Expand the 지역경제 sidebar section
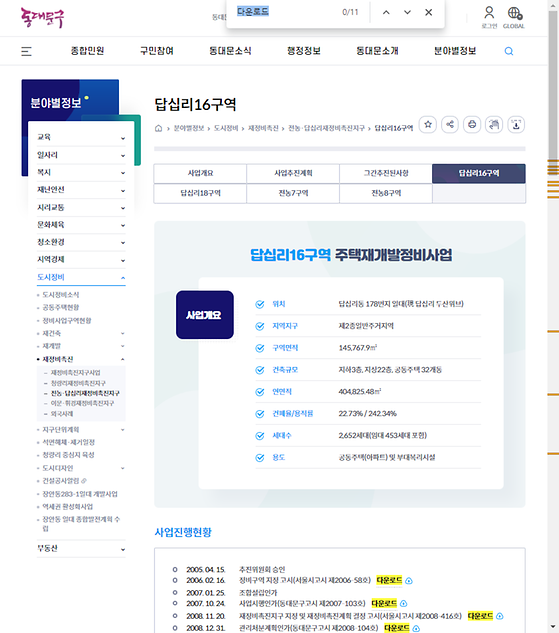The width and height of the screenshot is (559, 633). [x=81, y=260]
